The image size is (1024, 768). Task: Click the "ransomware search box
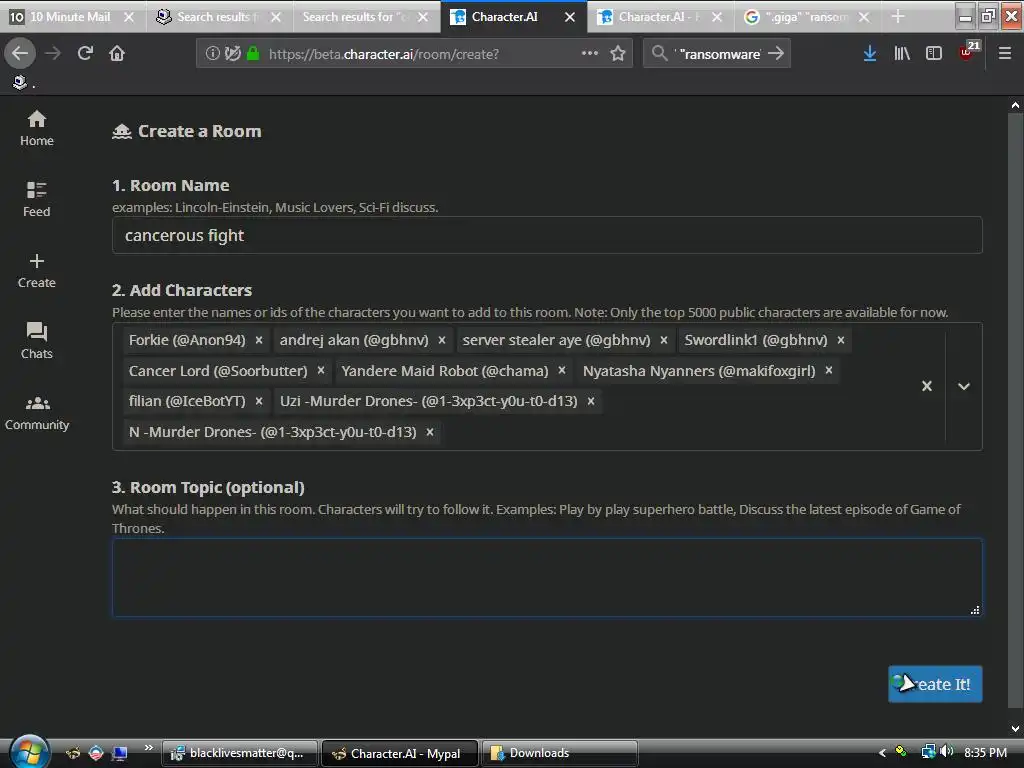click(x=717, y=54)
